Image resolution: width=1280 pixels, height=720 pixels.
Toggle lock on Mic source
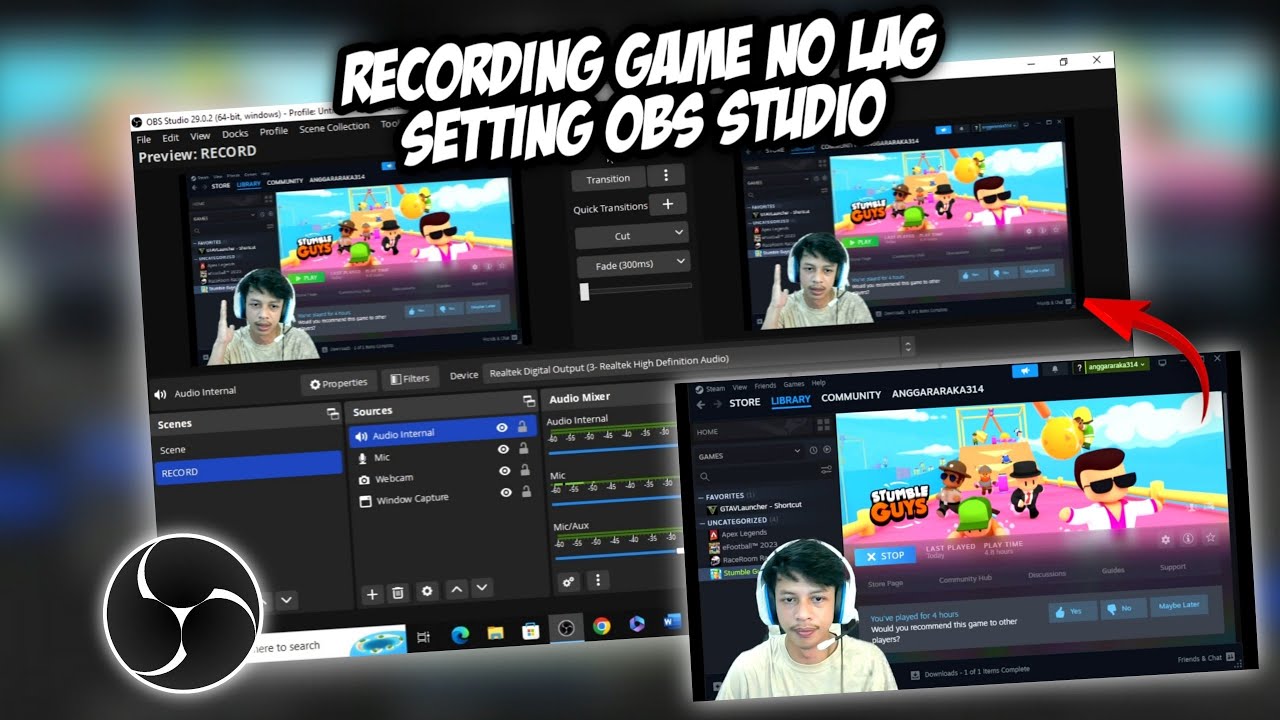coord(523,448)
